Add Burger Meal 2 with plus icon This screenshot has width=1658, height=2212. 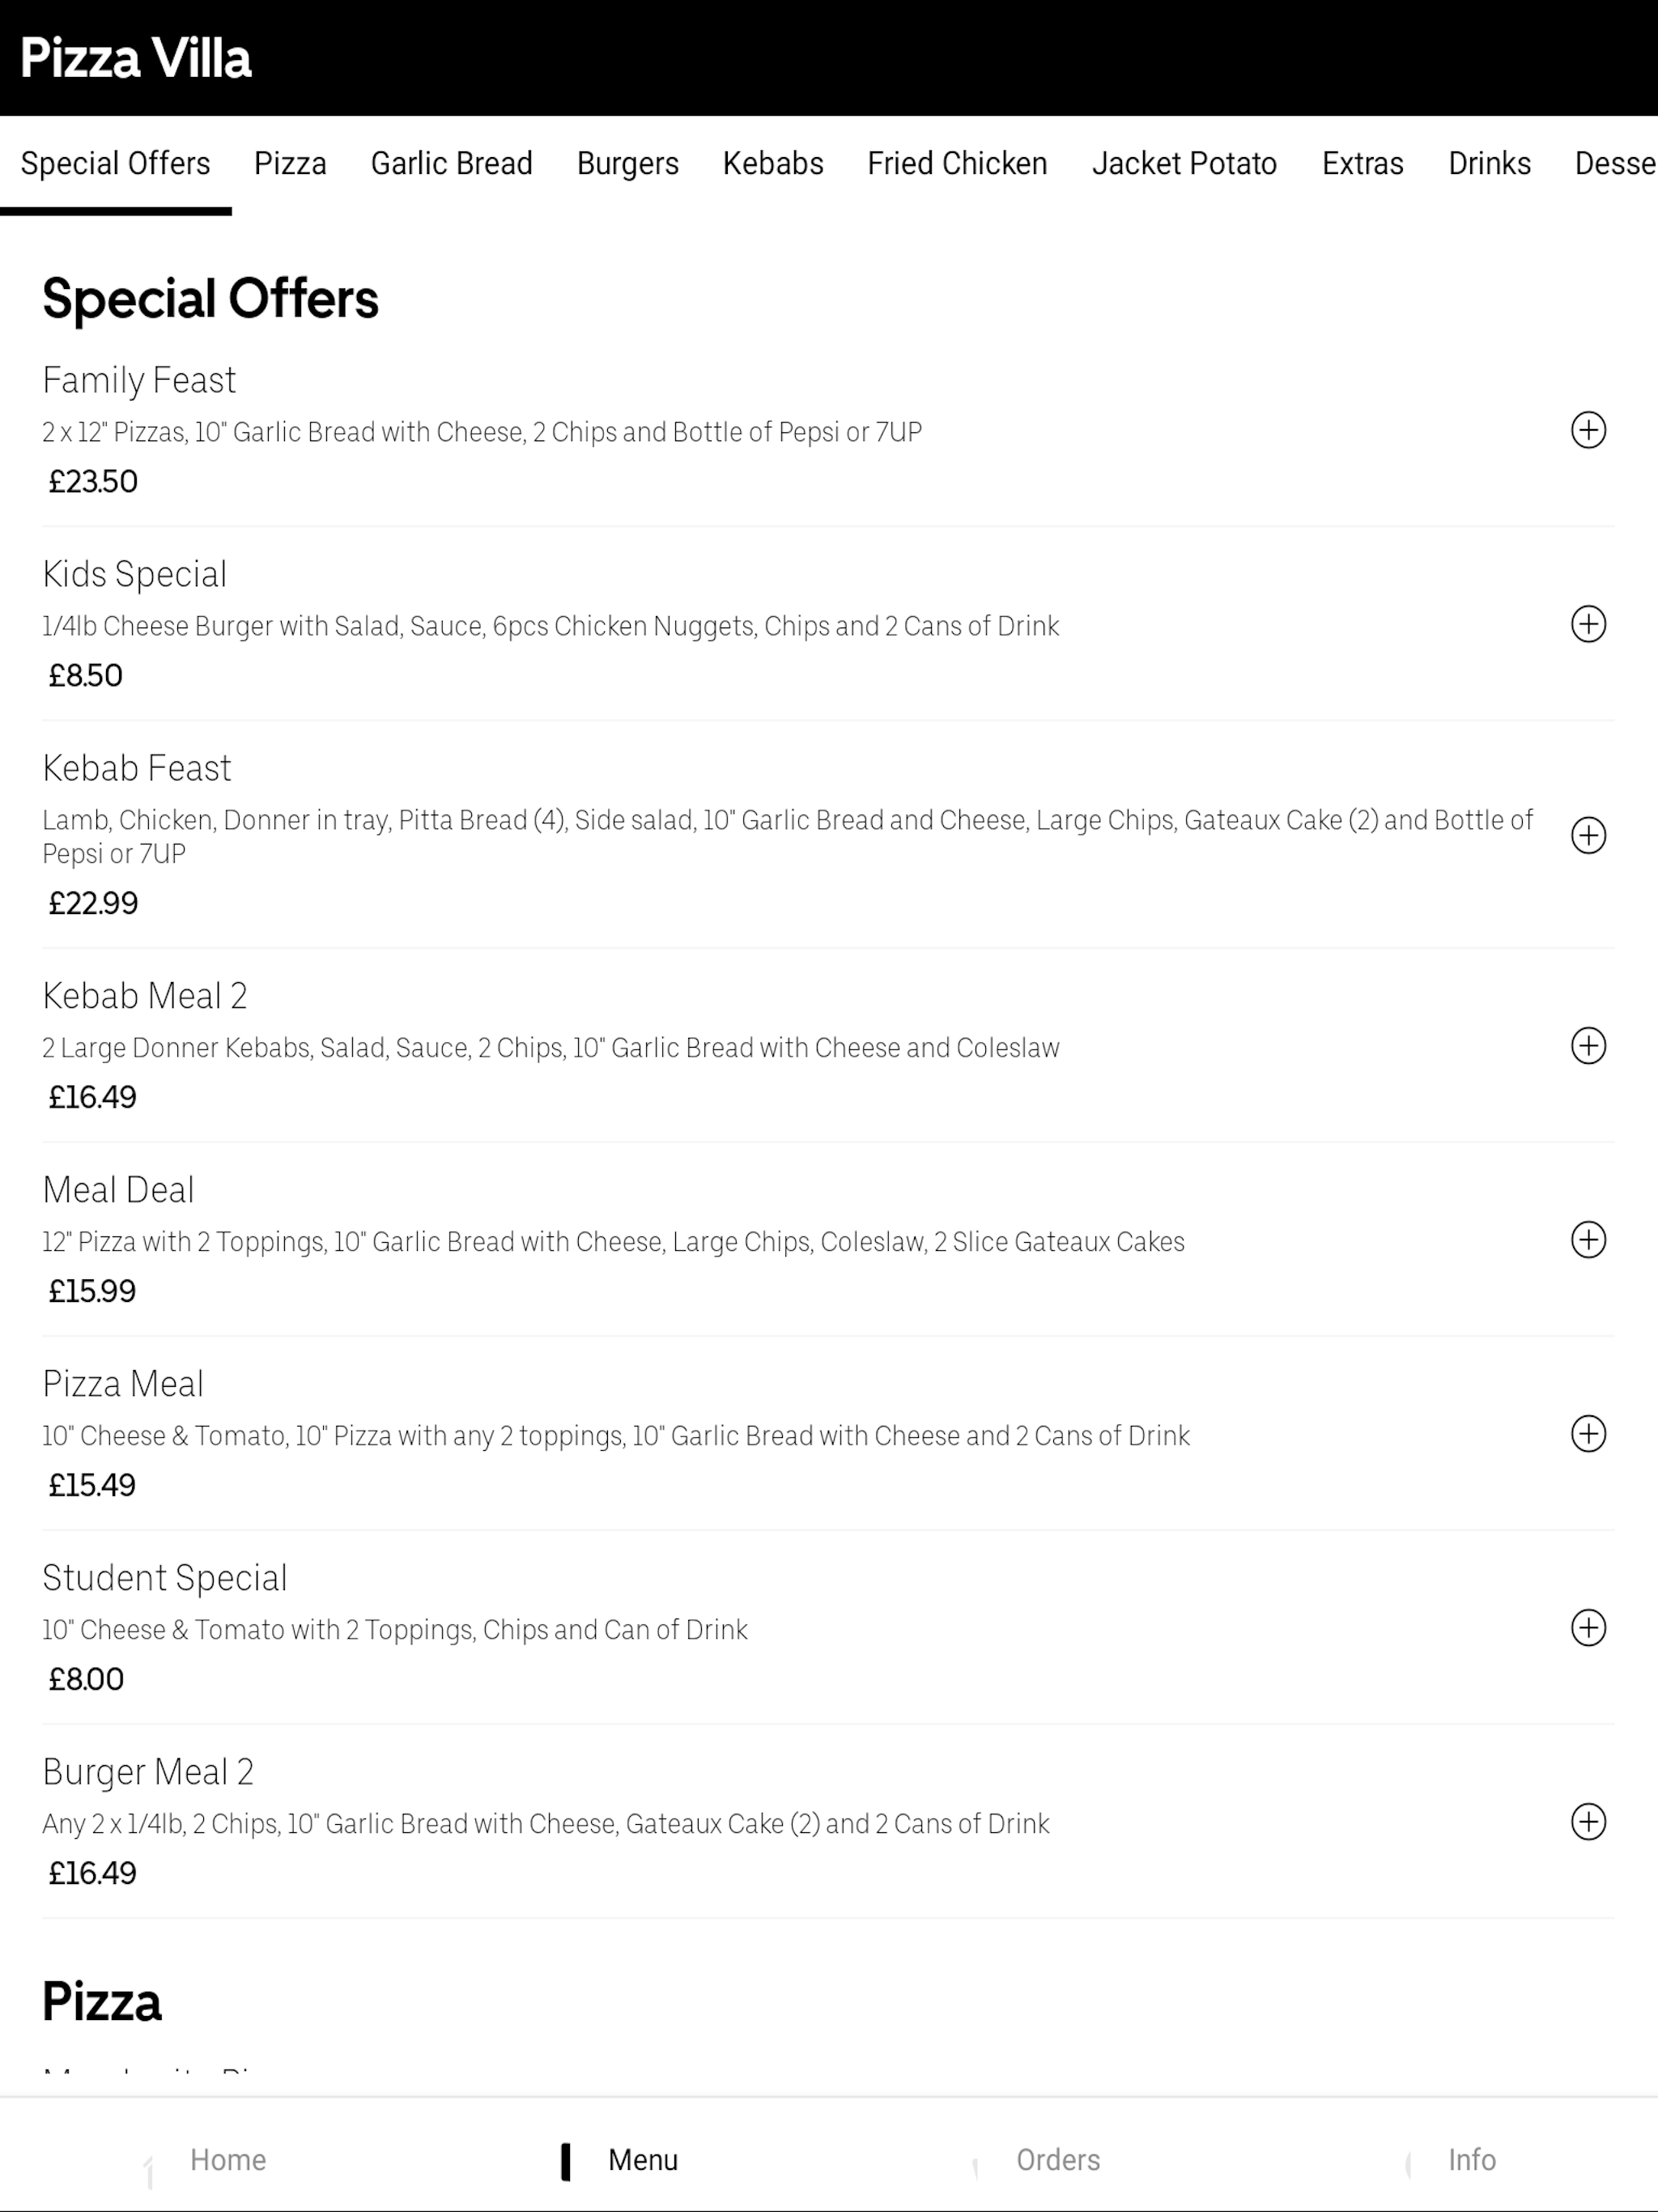click(1588, 1822)
